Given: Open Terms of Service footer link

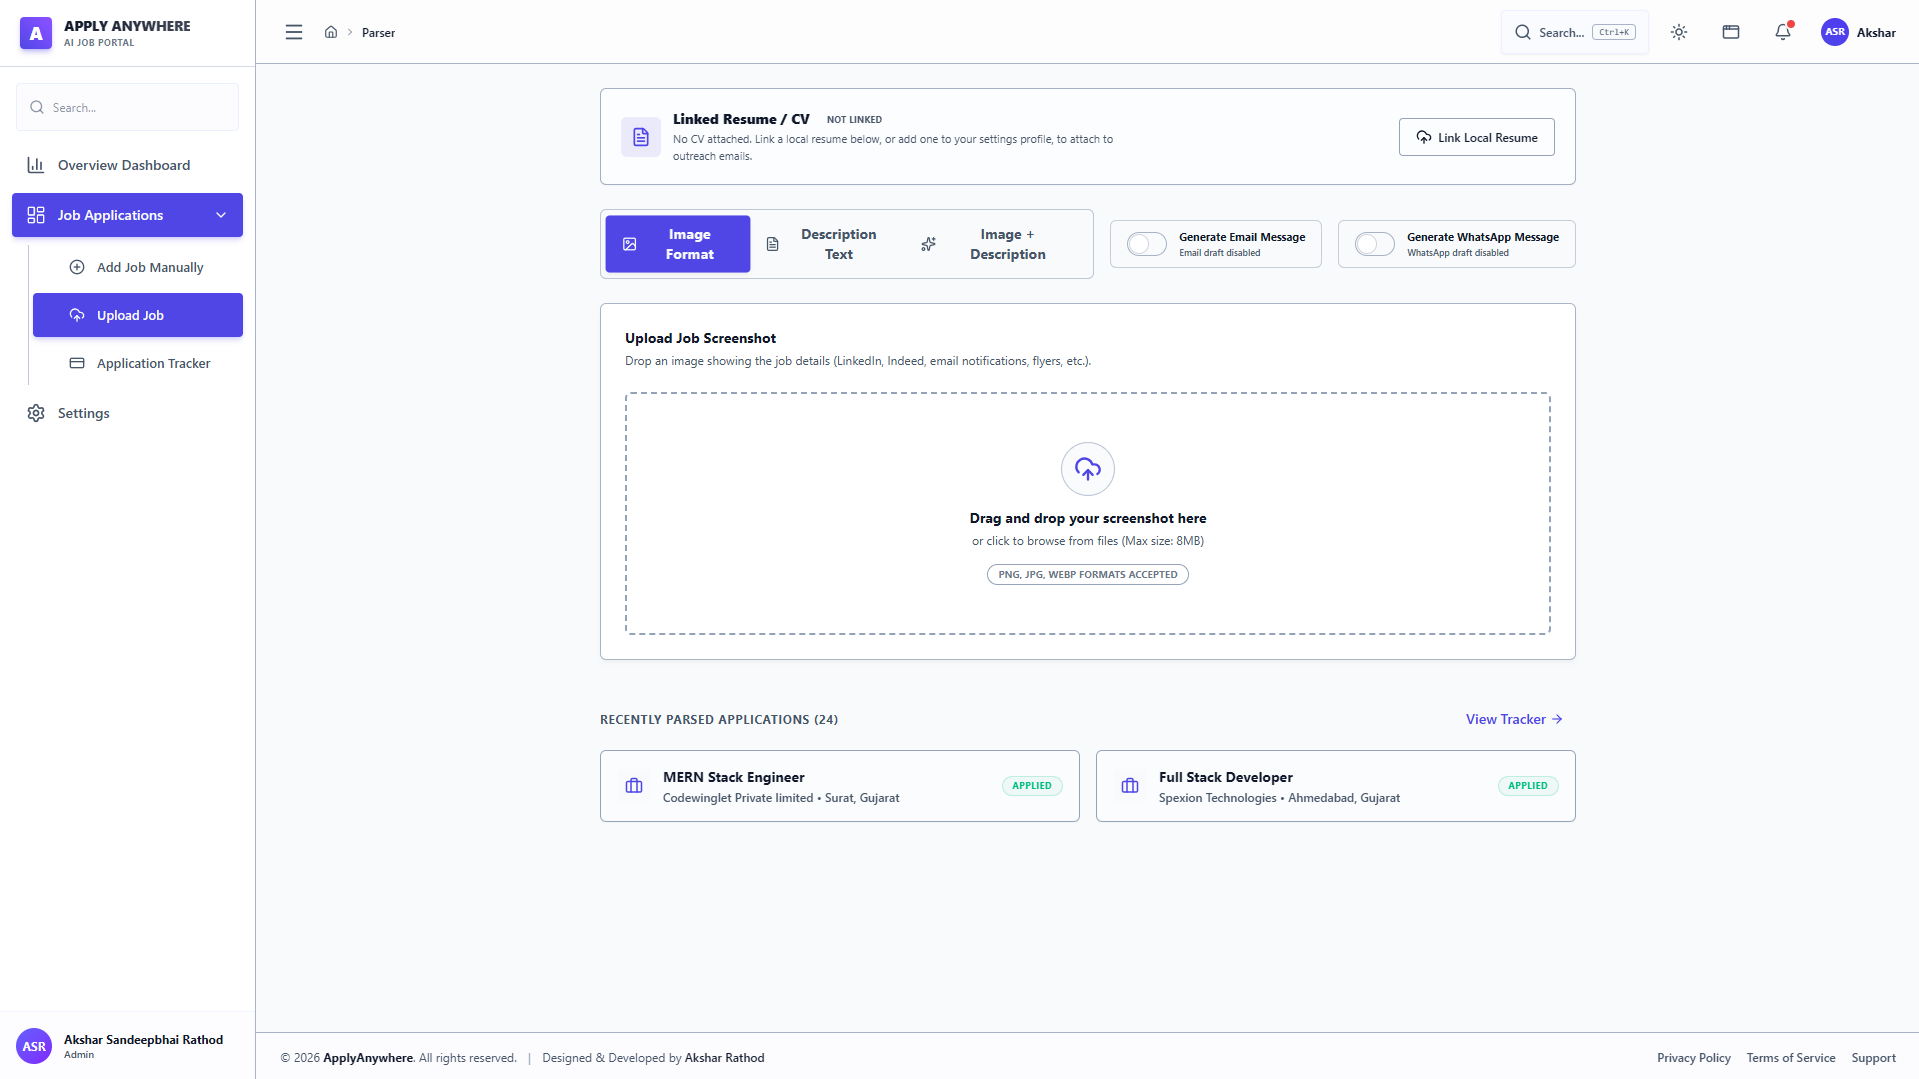Looking at the screenshot, I should click(1790, 1057).
